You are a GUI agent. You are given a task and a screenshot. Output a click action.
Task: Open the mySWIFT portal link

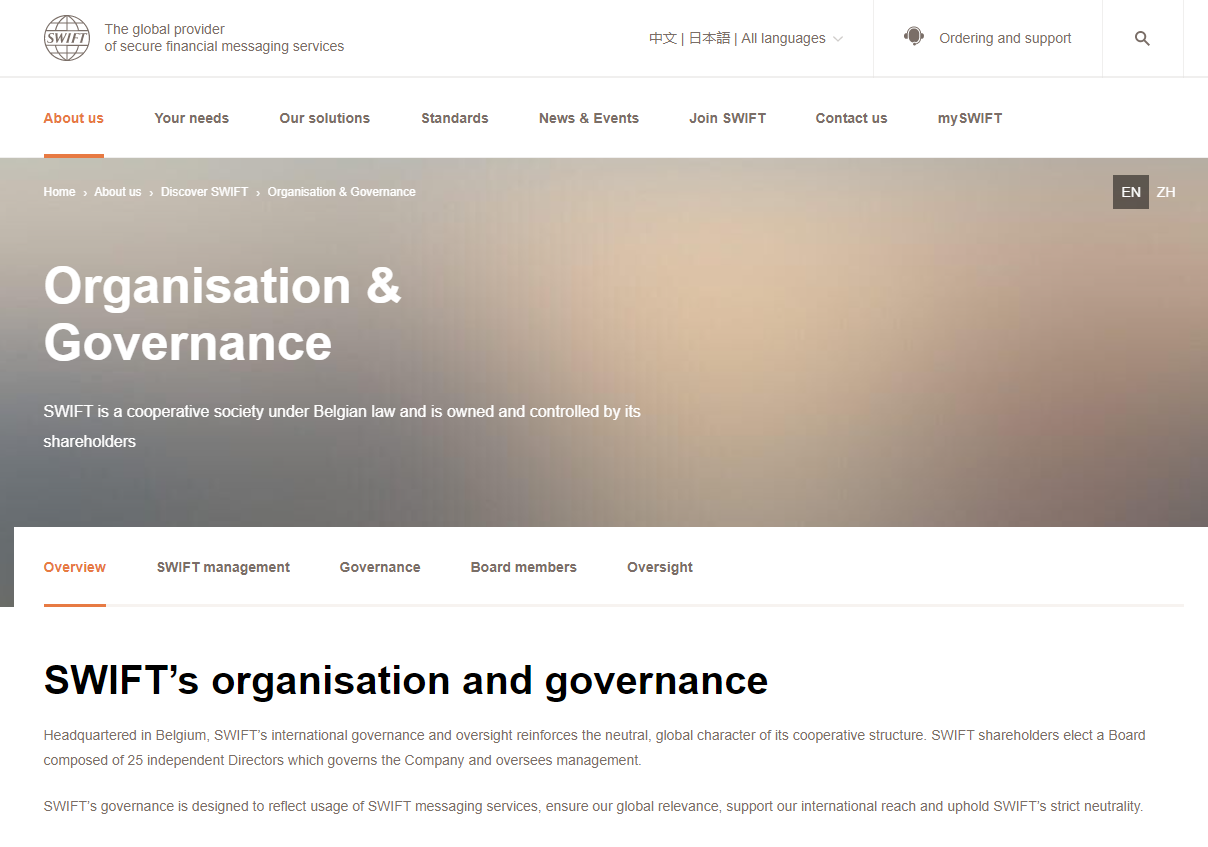coord(969,118)
